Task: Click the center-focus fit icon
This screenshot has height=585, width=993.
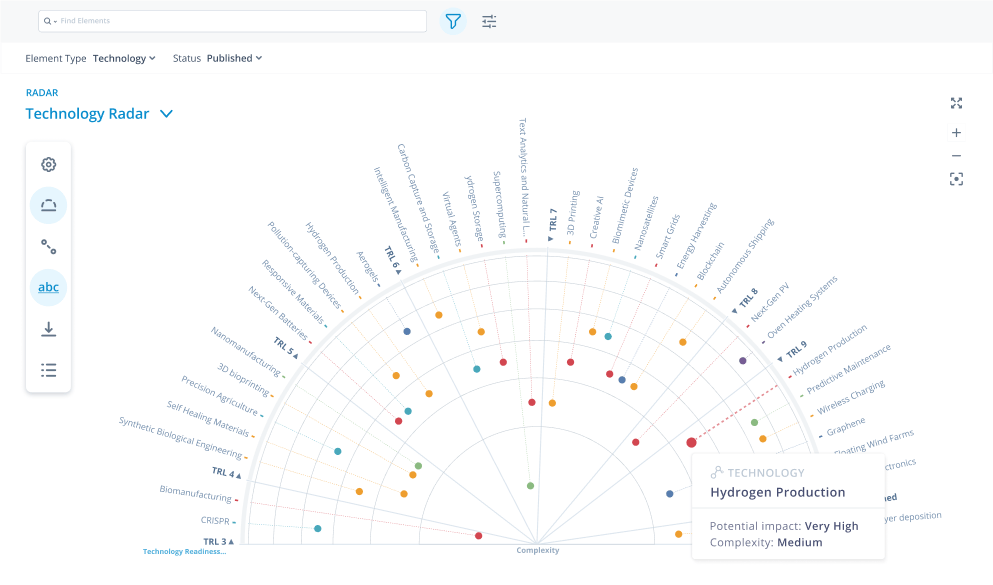Action: [x=956, y=179]
